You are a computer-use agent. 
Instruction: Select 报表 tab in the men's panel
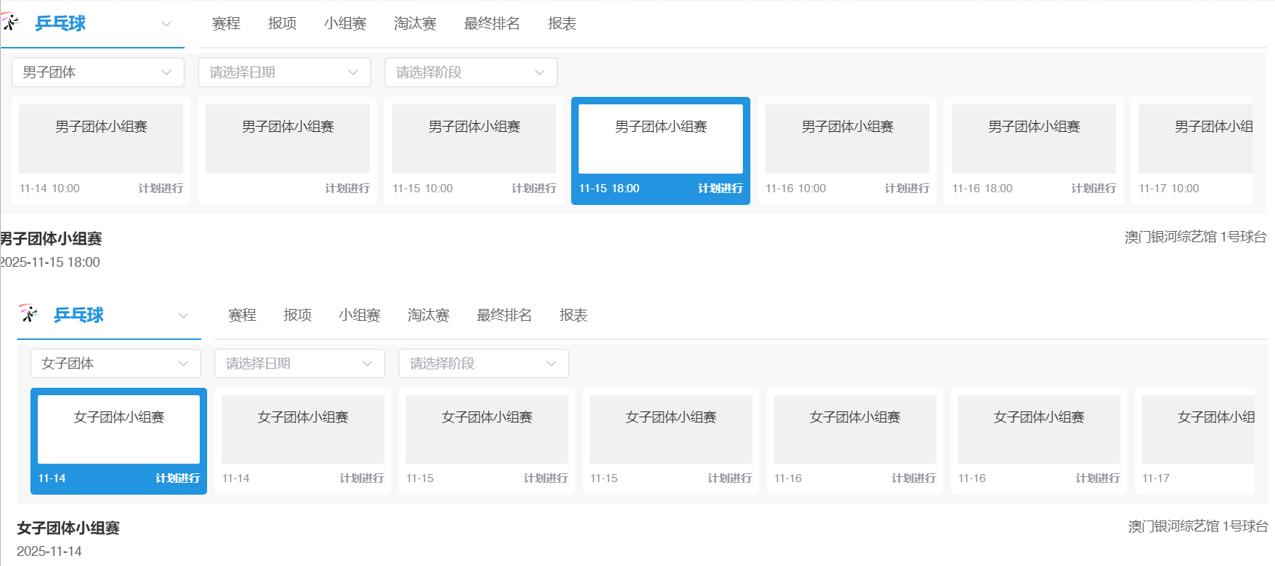[x=562, y=23]
